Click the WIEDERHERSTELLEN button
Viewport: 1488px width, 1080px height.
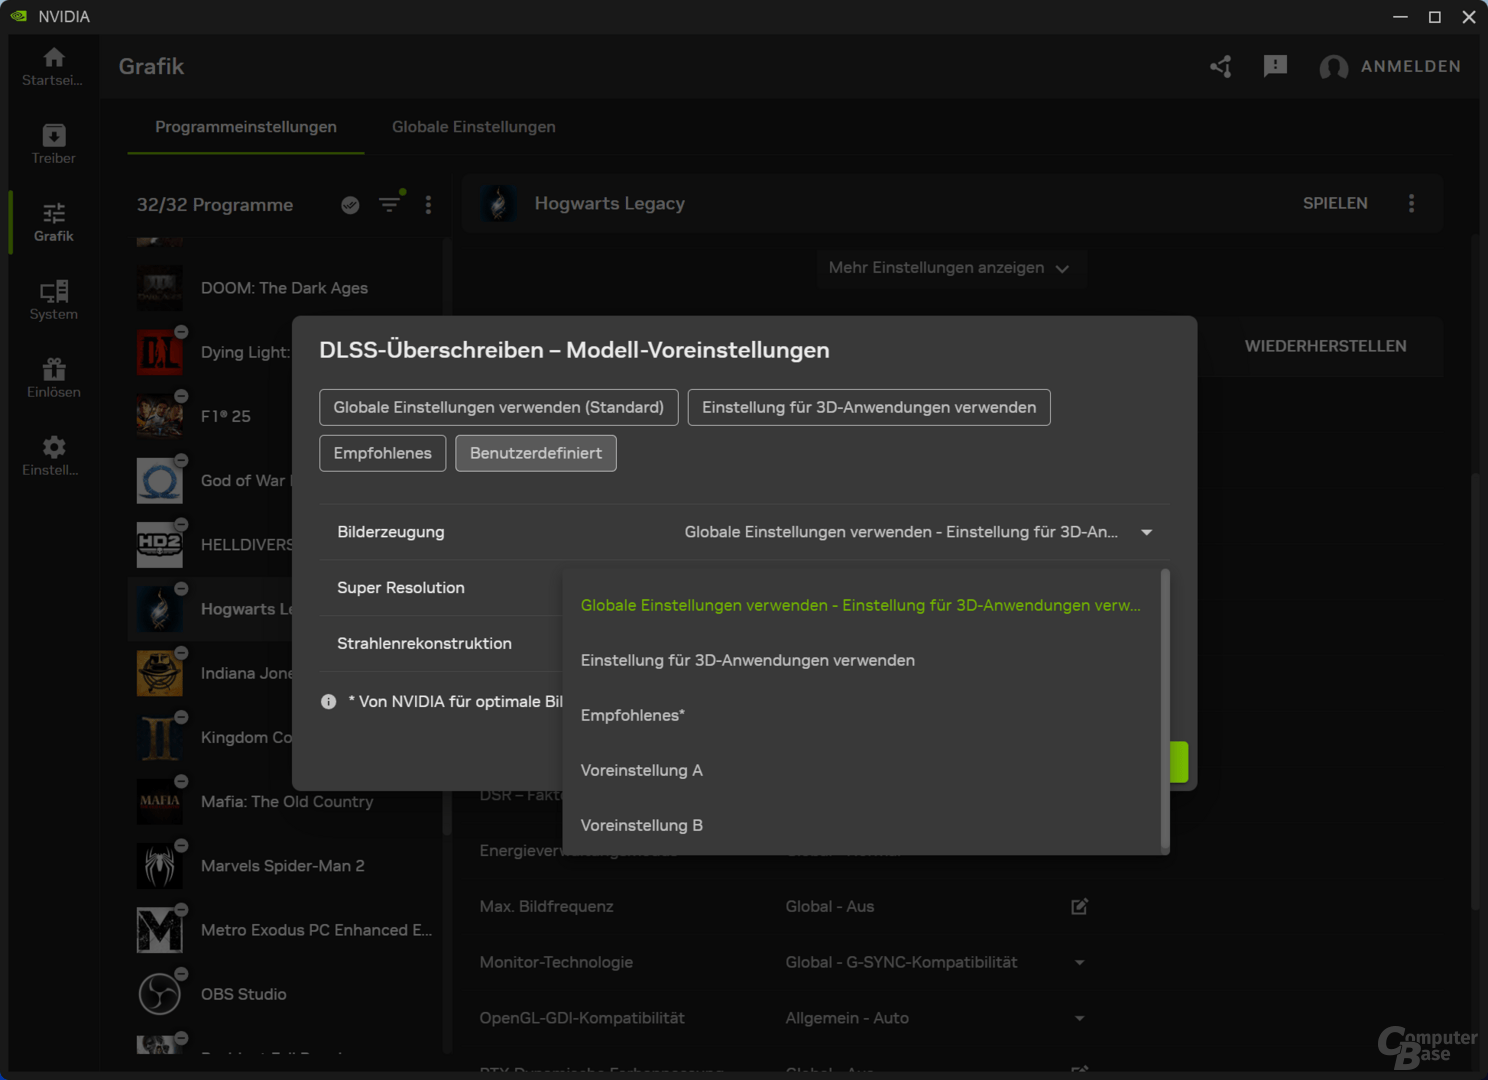(1325, 346)
